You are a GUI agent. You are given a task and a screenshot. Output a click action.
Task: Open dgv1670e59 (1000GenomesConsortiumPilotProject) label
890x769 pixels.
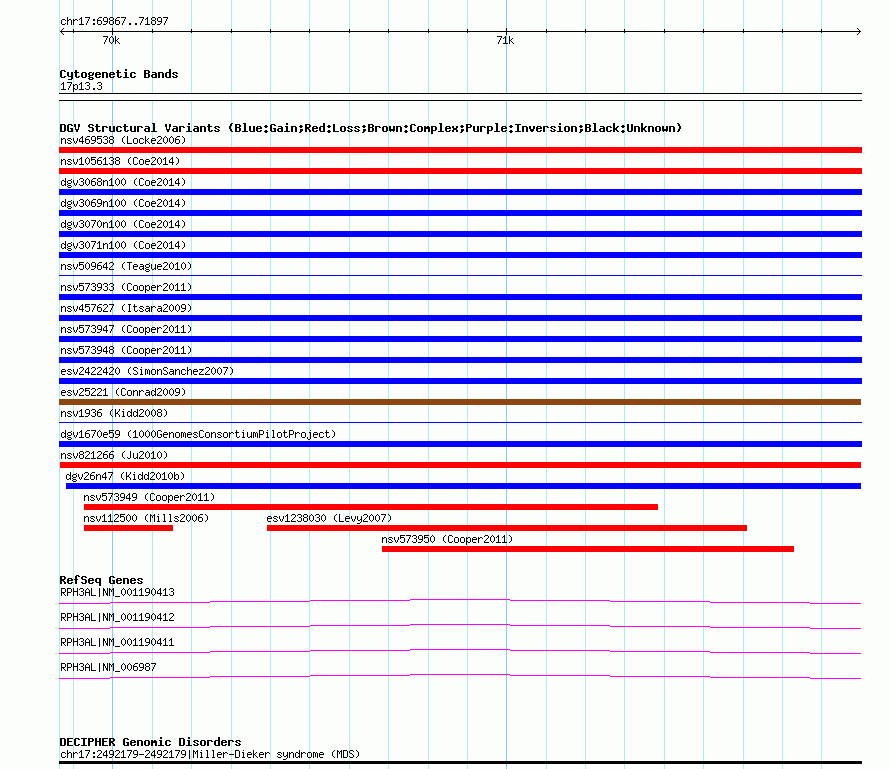click(x=198, y=434)
